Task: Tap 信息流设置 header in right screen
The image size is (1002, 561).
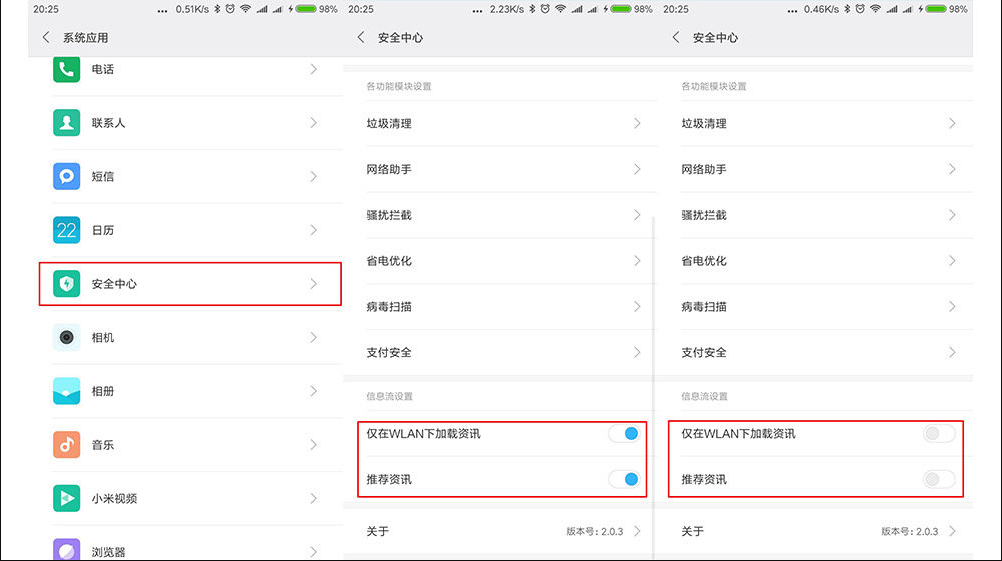Action: point(704,396)
